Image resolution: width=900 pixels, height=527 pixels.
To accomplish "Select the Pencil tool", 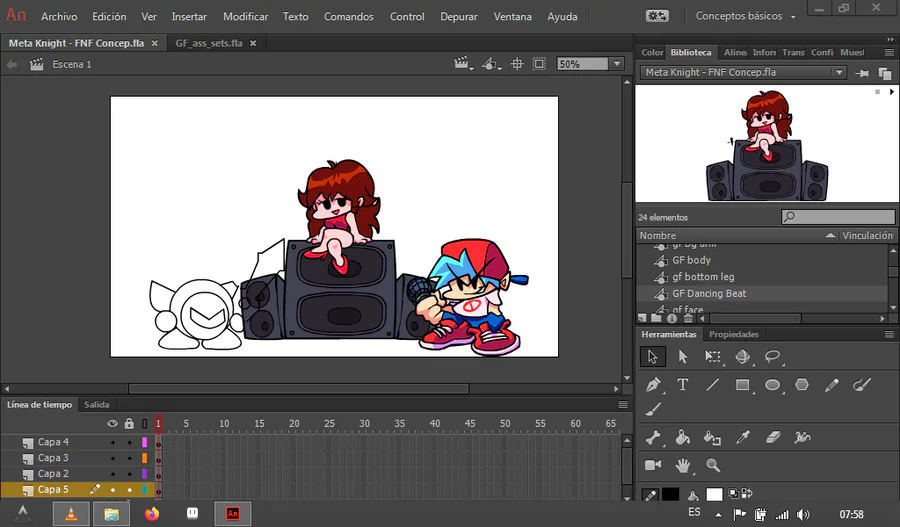I will pos(832,385).
